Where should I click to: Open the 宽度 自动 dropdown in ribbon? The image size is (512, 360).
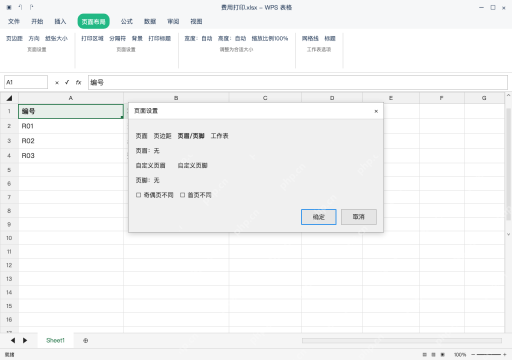(198, 38)
